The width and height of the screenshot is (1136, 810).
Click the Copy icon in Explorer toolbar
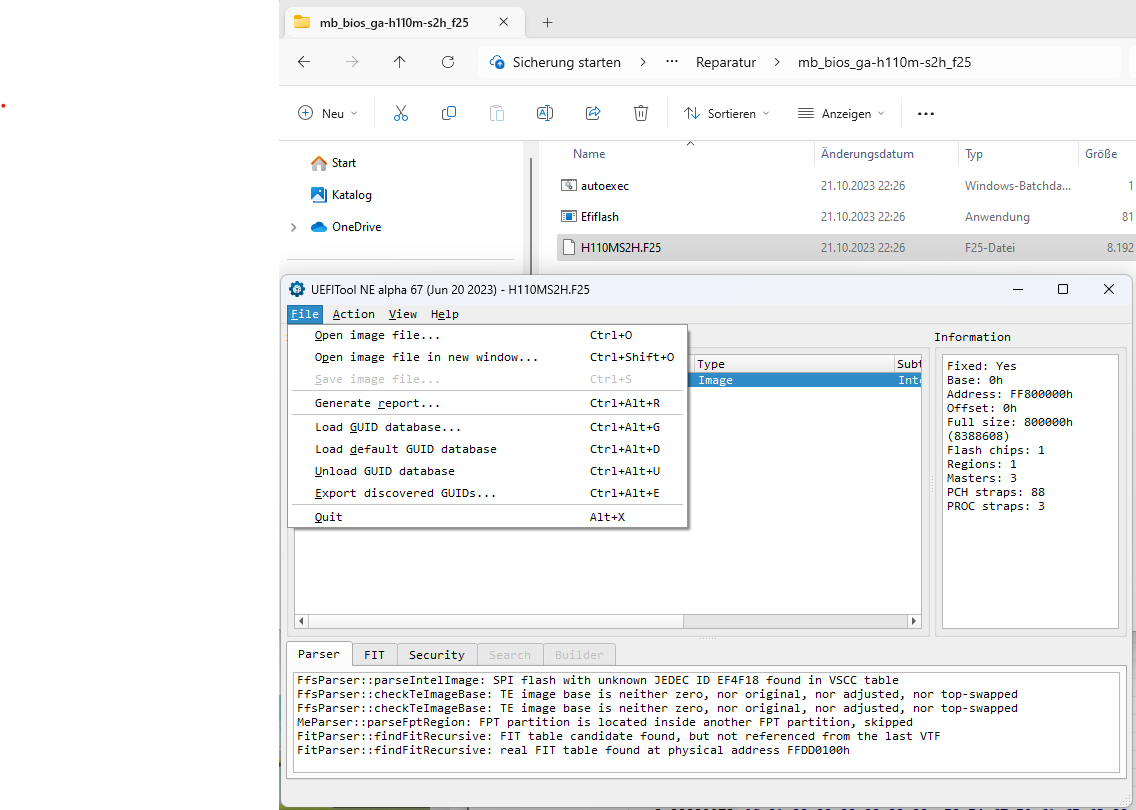pos(448,113)
